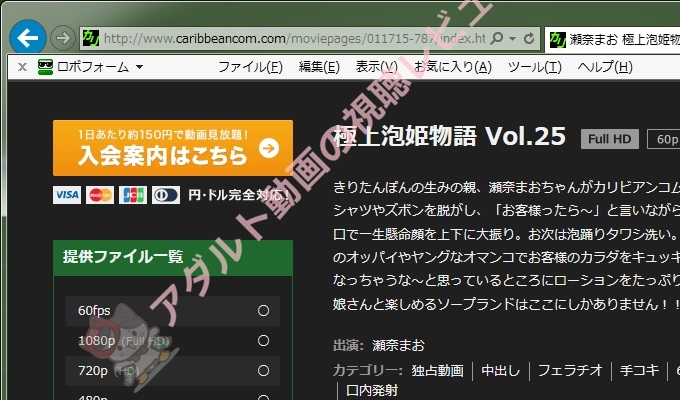The height and width of the screenshot is (400, 680).
Task: Click the JCB card logo
Action: pyautogui.click(x=133, y=195)
